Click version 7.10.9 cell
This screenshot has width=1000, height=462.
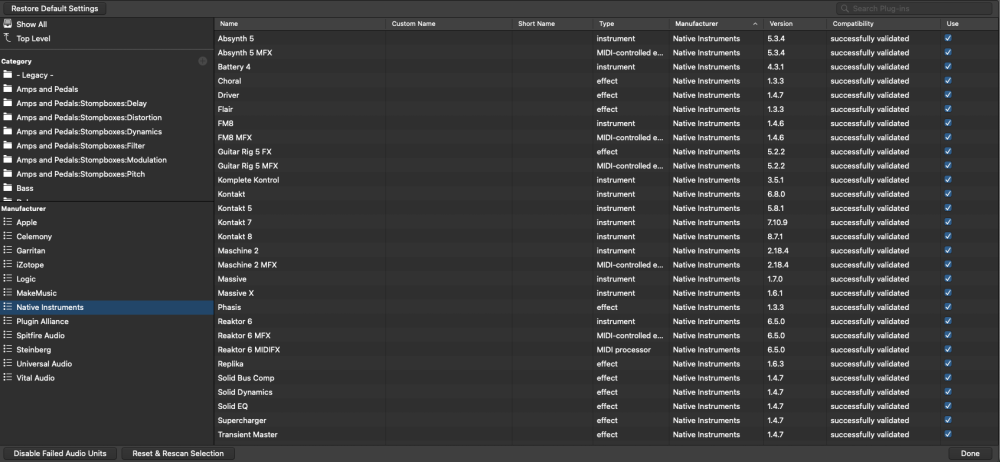777,222
